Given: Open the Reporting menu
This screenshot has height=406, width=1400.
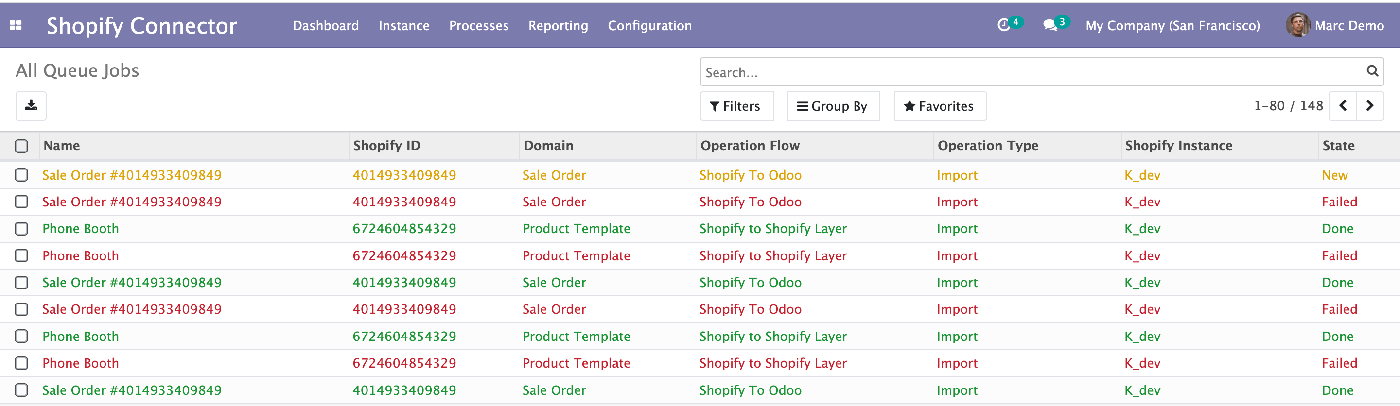Looking at the screenshot, I should pos(558,26).
